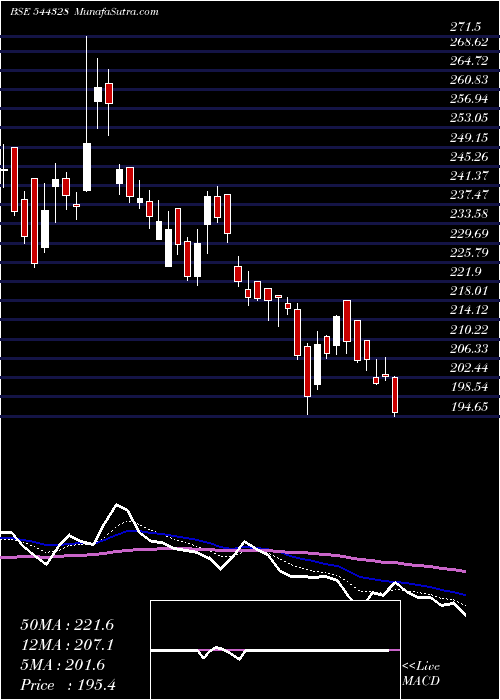Click the 202.44 price axis label

coord(469,368)
